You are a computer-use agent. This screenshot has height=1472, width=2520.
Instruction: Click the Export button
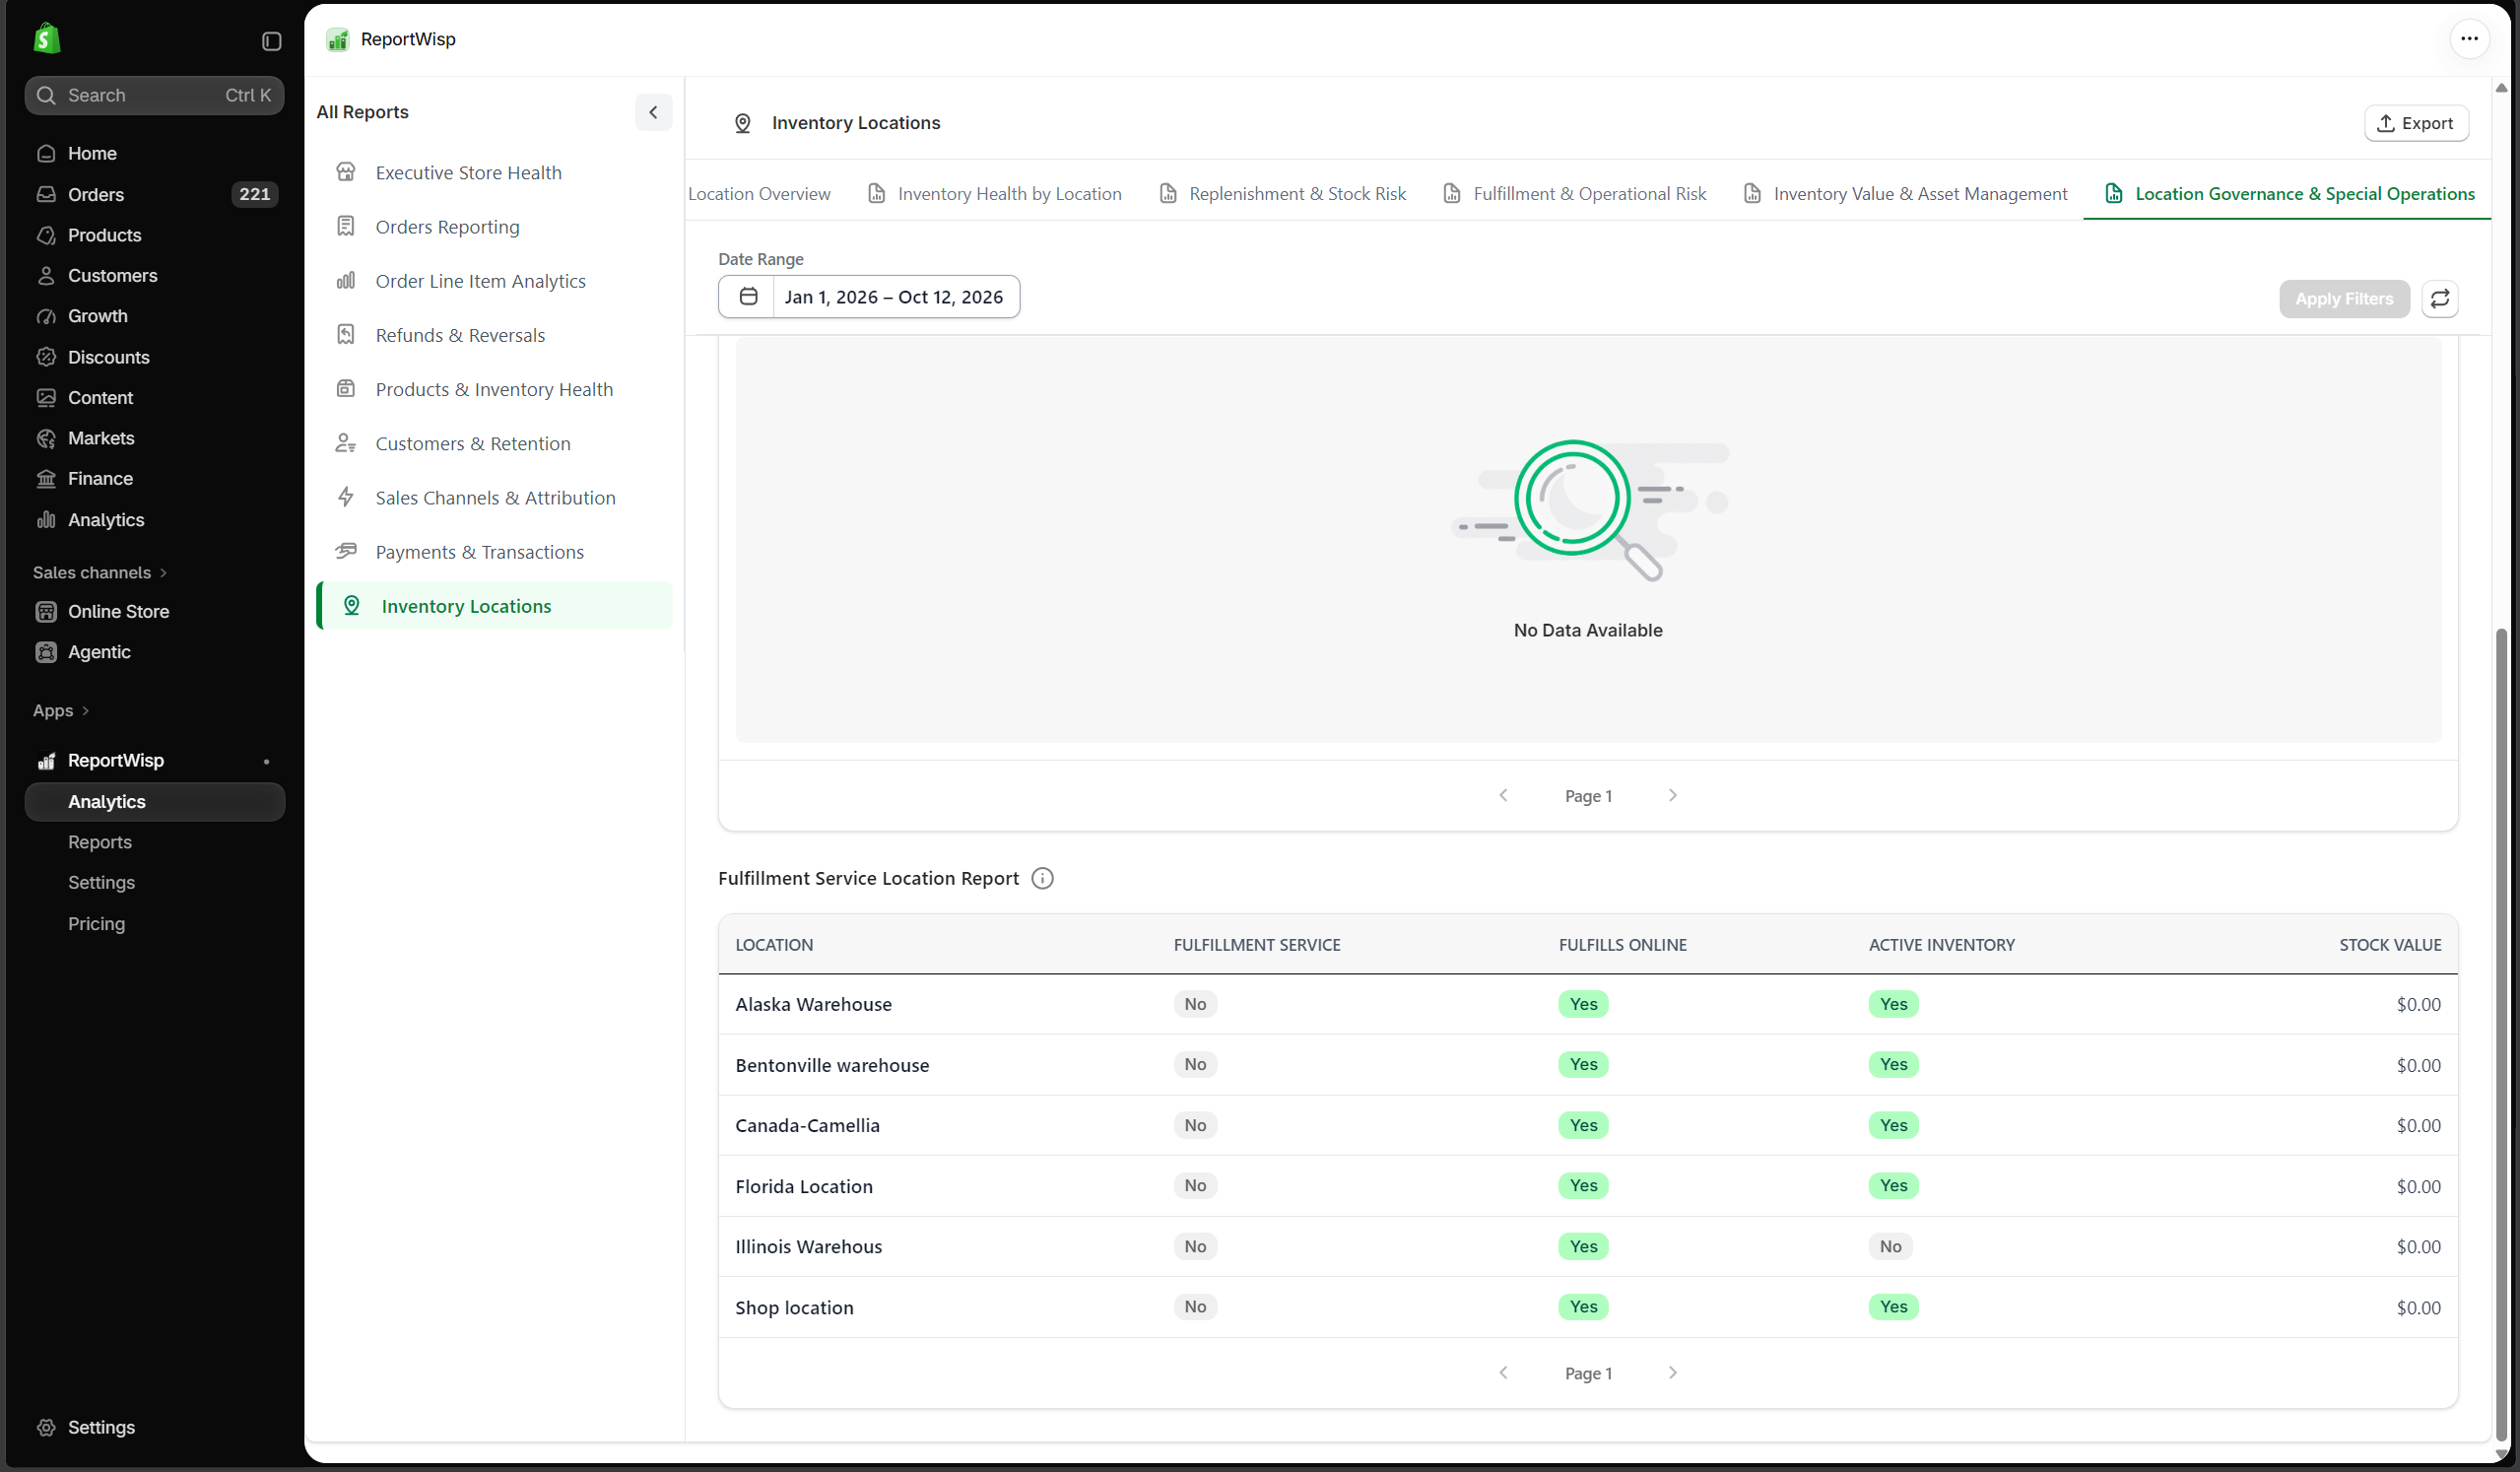pos(2416,123)
